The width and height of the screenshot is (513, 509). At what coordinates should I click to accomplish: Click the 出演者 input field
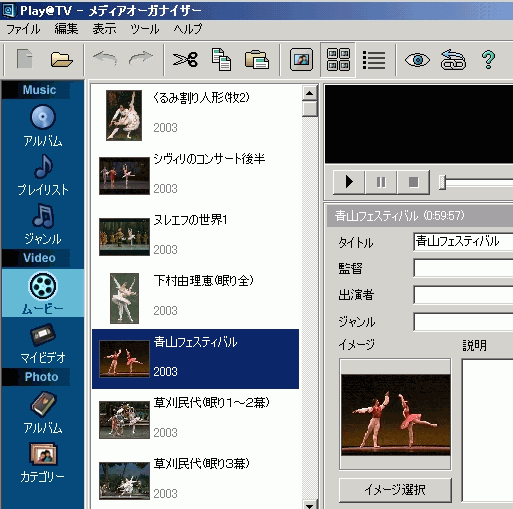coord(463,295)
